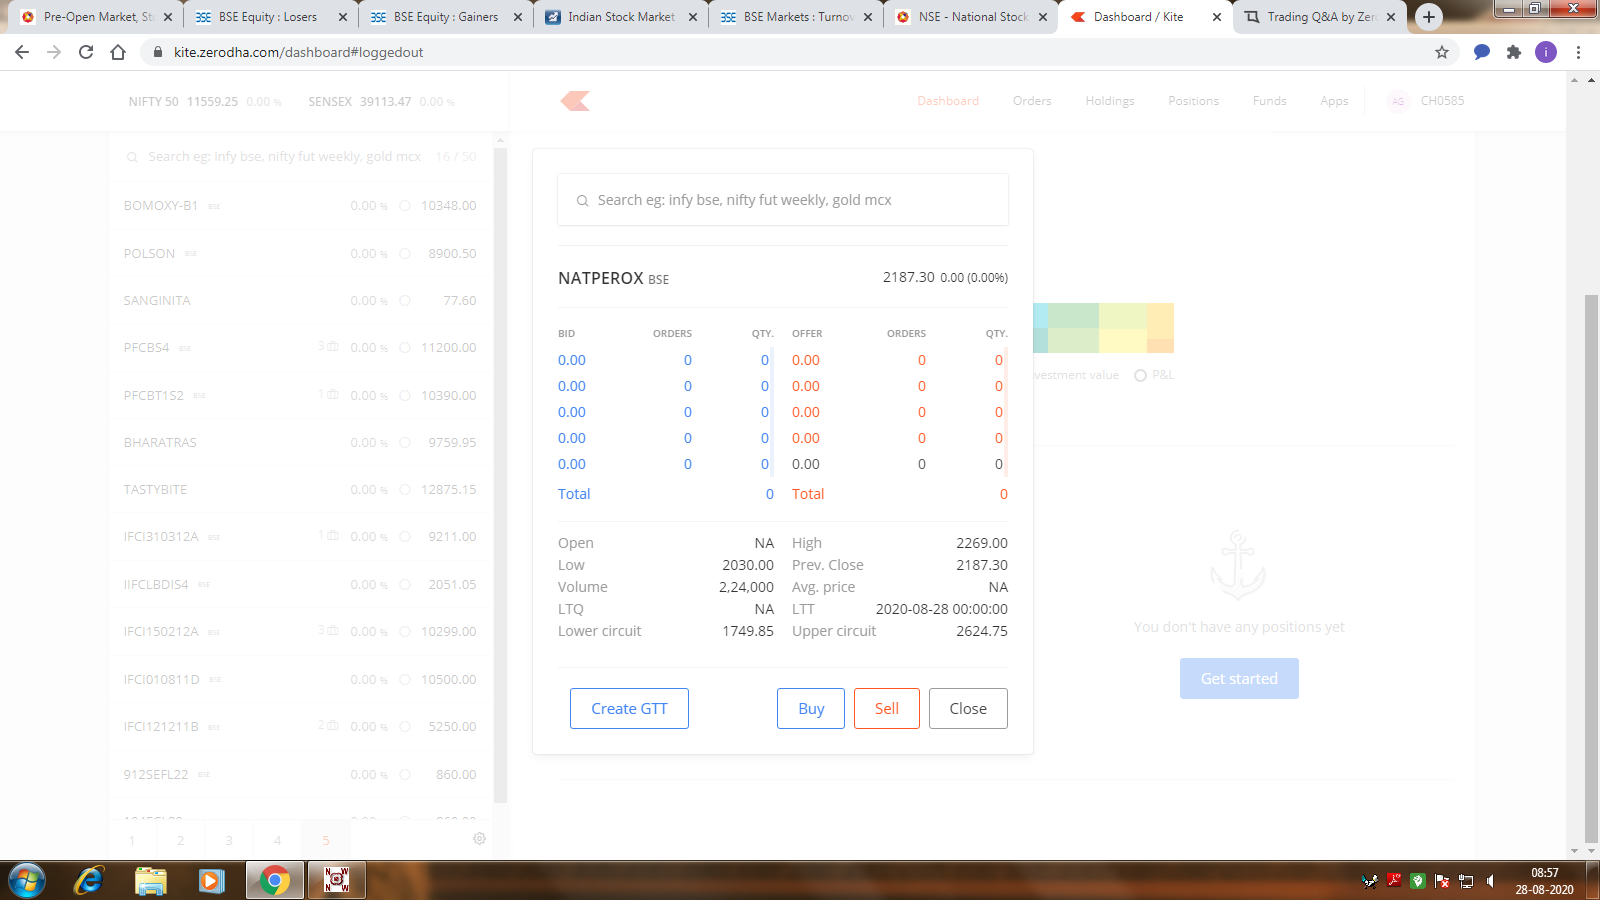Click the user avatar next to CH0585
This screenshot has height=900, width=1600.
coord(1398,101)
